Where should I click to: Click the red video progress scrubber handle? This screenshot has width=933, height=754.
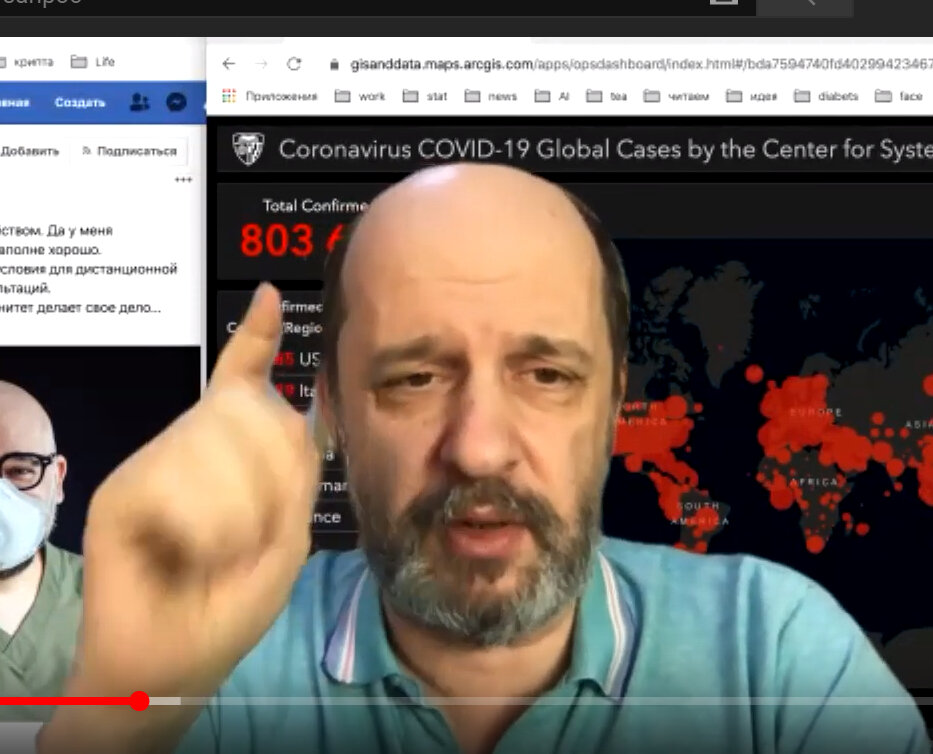click(139, 701)
